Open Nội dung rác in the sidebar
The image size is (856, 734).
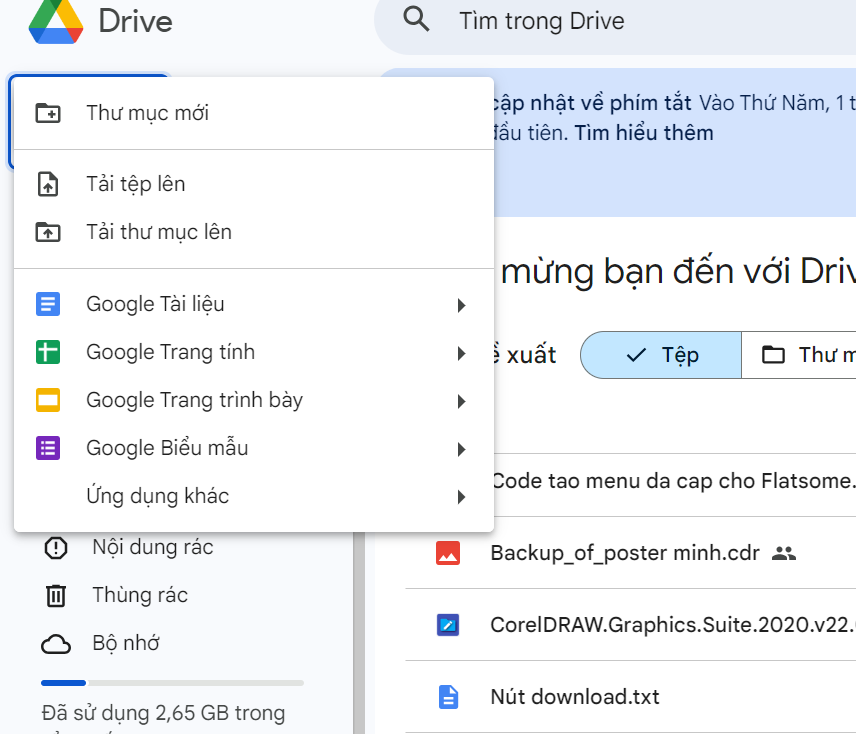point(153,547)
